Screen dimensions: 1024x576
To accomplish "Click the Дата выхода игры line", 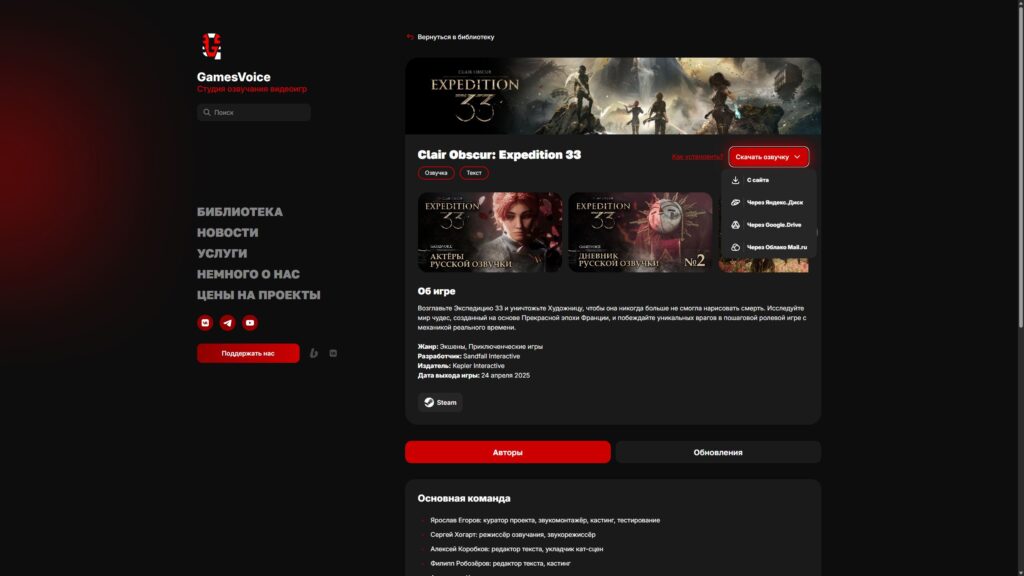I will click(473, 376).
